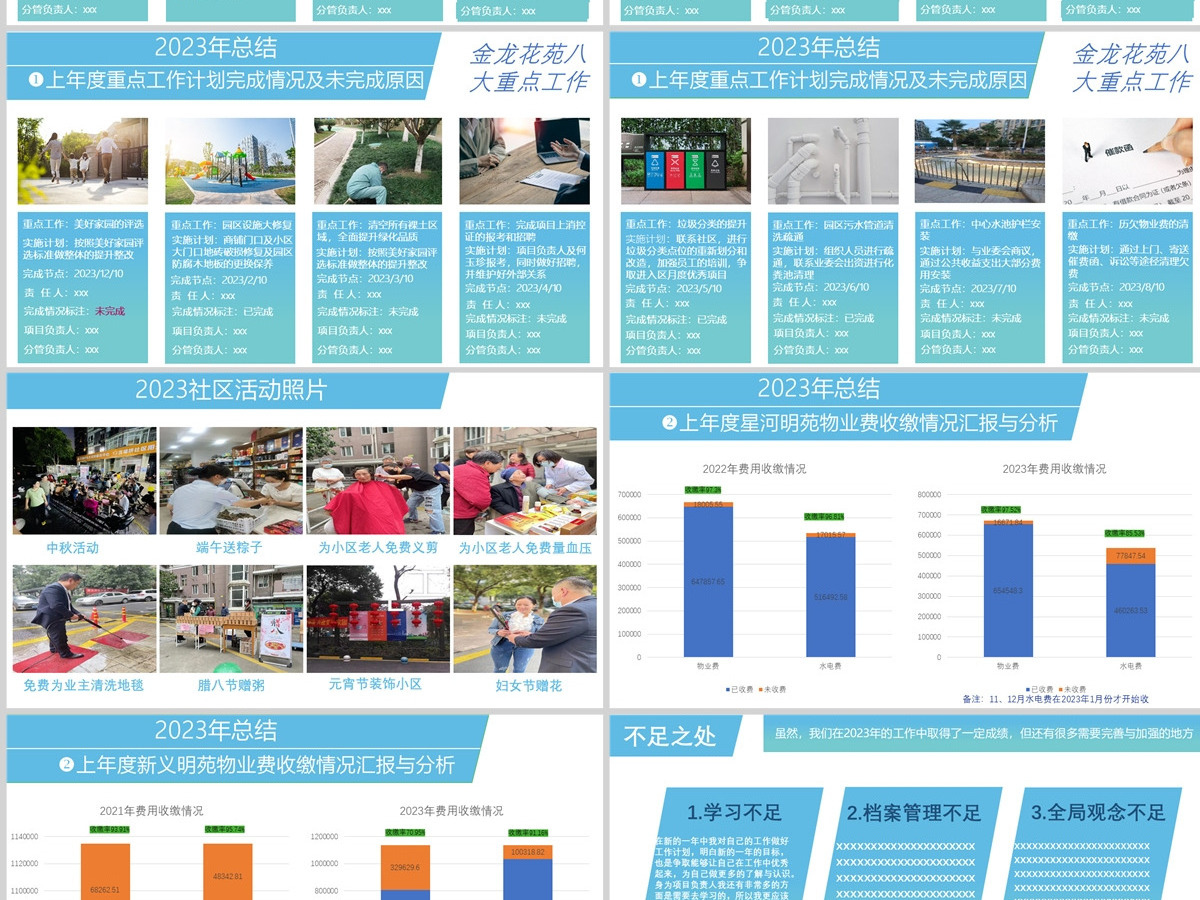Screen dimensions: 1200x900
Task: Click the 1.学习不足 card heading
Action: 735,812
